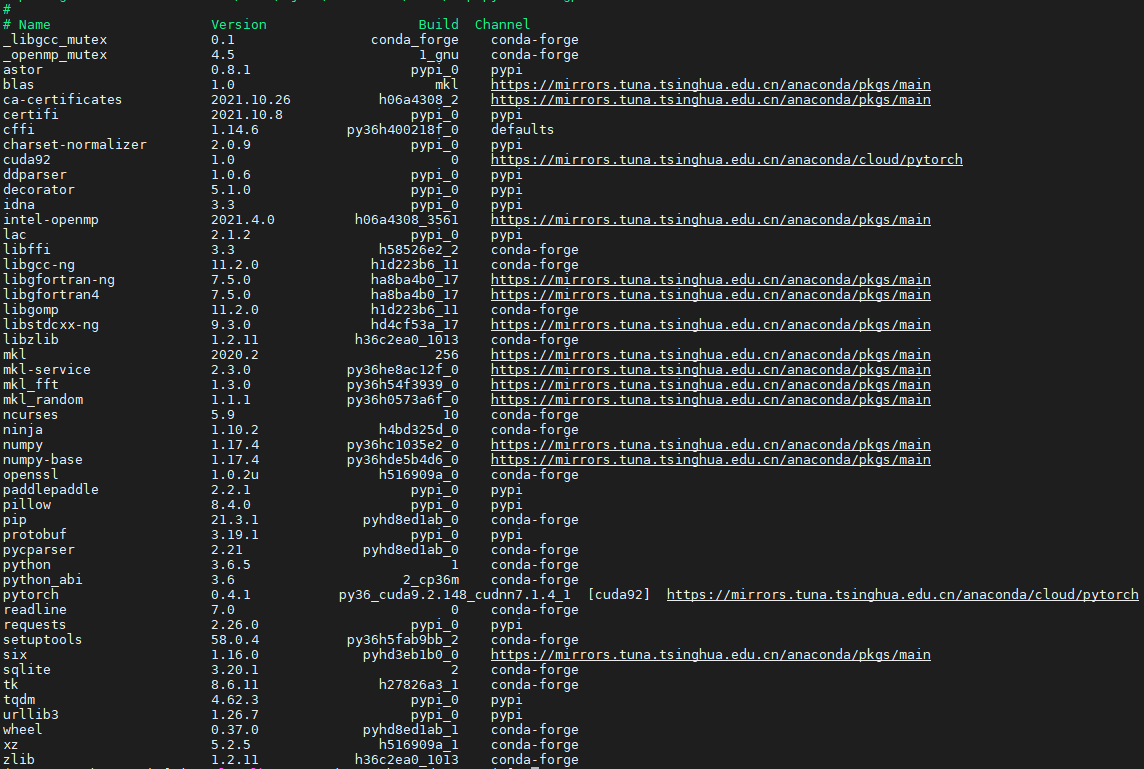Follow the mkl_random channel hyperlink

tap(710, 399)
